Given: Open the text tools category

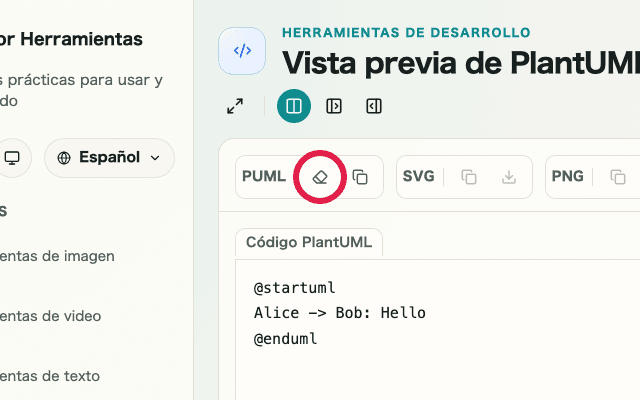Looking at the screenshot, I should [x=50, y=376].
